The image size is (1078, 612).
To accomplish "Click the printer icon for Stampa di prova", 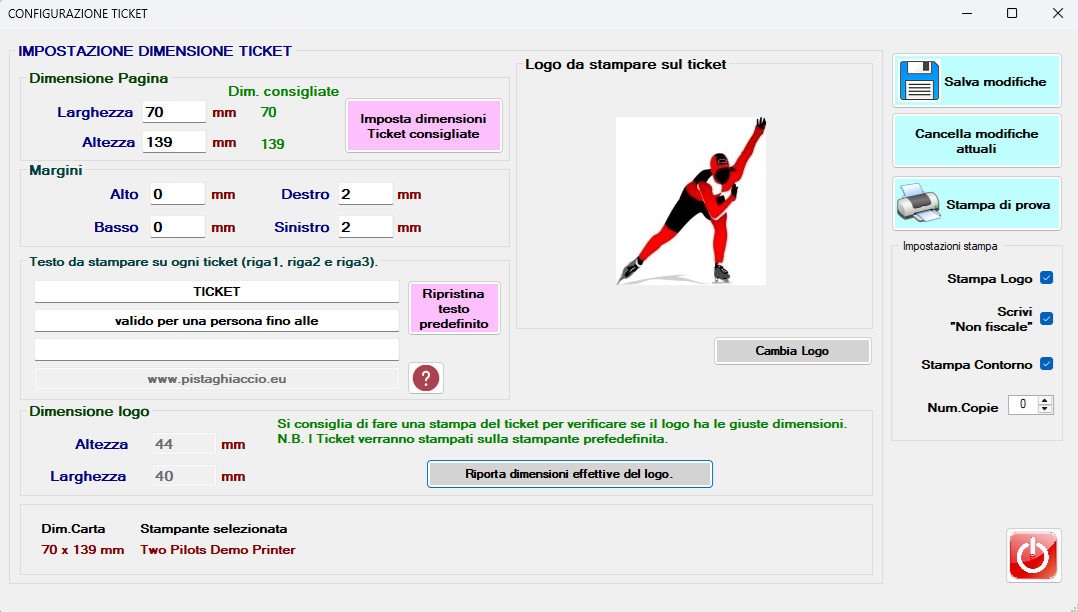I will 918,204.
